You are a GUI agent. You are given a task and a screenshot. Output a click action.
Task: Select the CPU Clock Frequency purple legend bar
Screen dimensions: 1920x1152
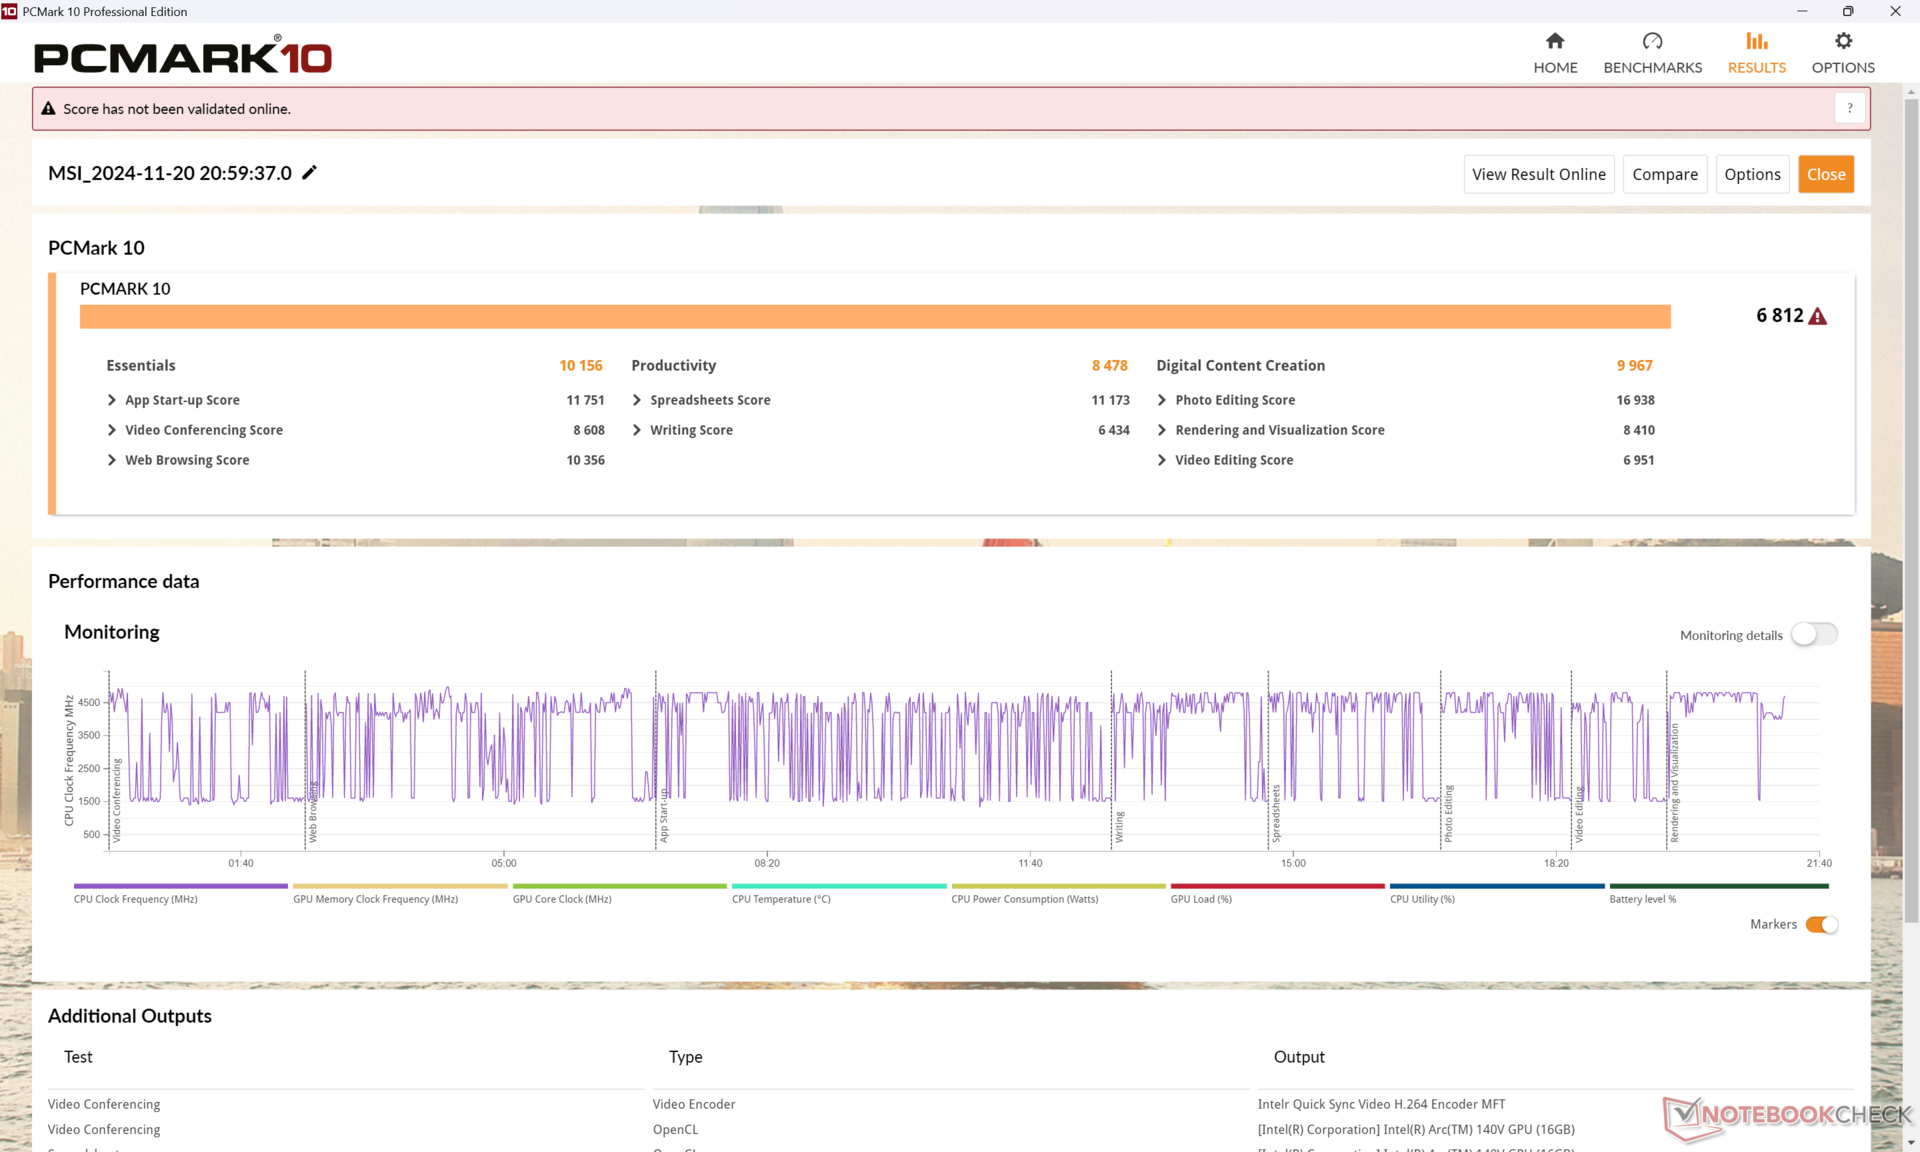(x=180, y=886)
